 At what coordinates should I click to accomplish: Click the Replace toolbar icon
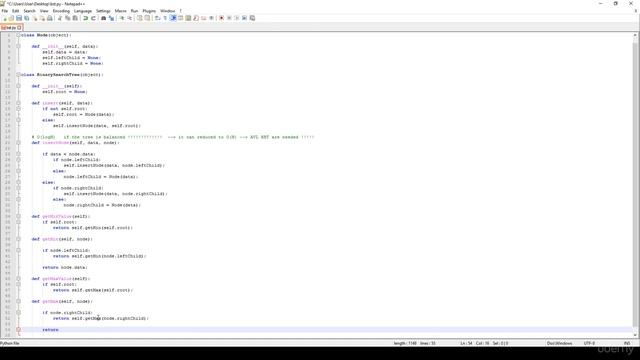tap(111, 18)
